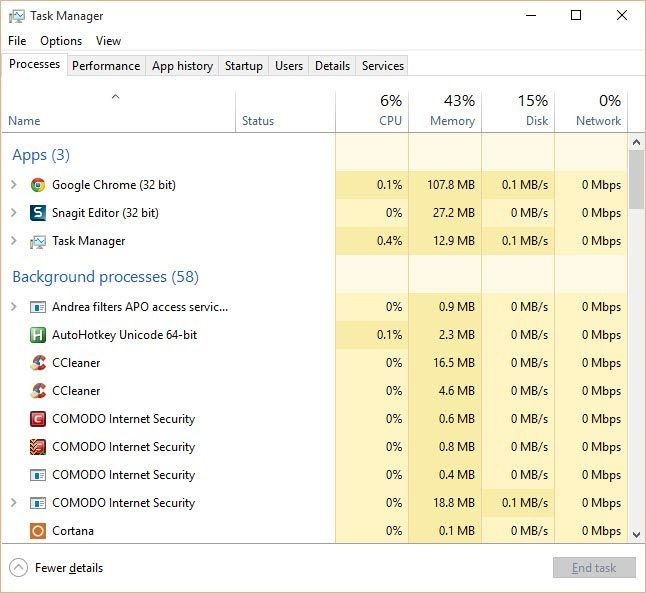This screenshot has width=646, height=593.
Task: Click the Snagit Editor app icon
Action: 38,213
